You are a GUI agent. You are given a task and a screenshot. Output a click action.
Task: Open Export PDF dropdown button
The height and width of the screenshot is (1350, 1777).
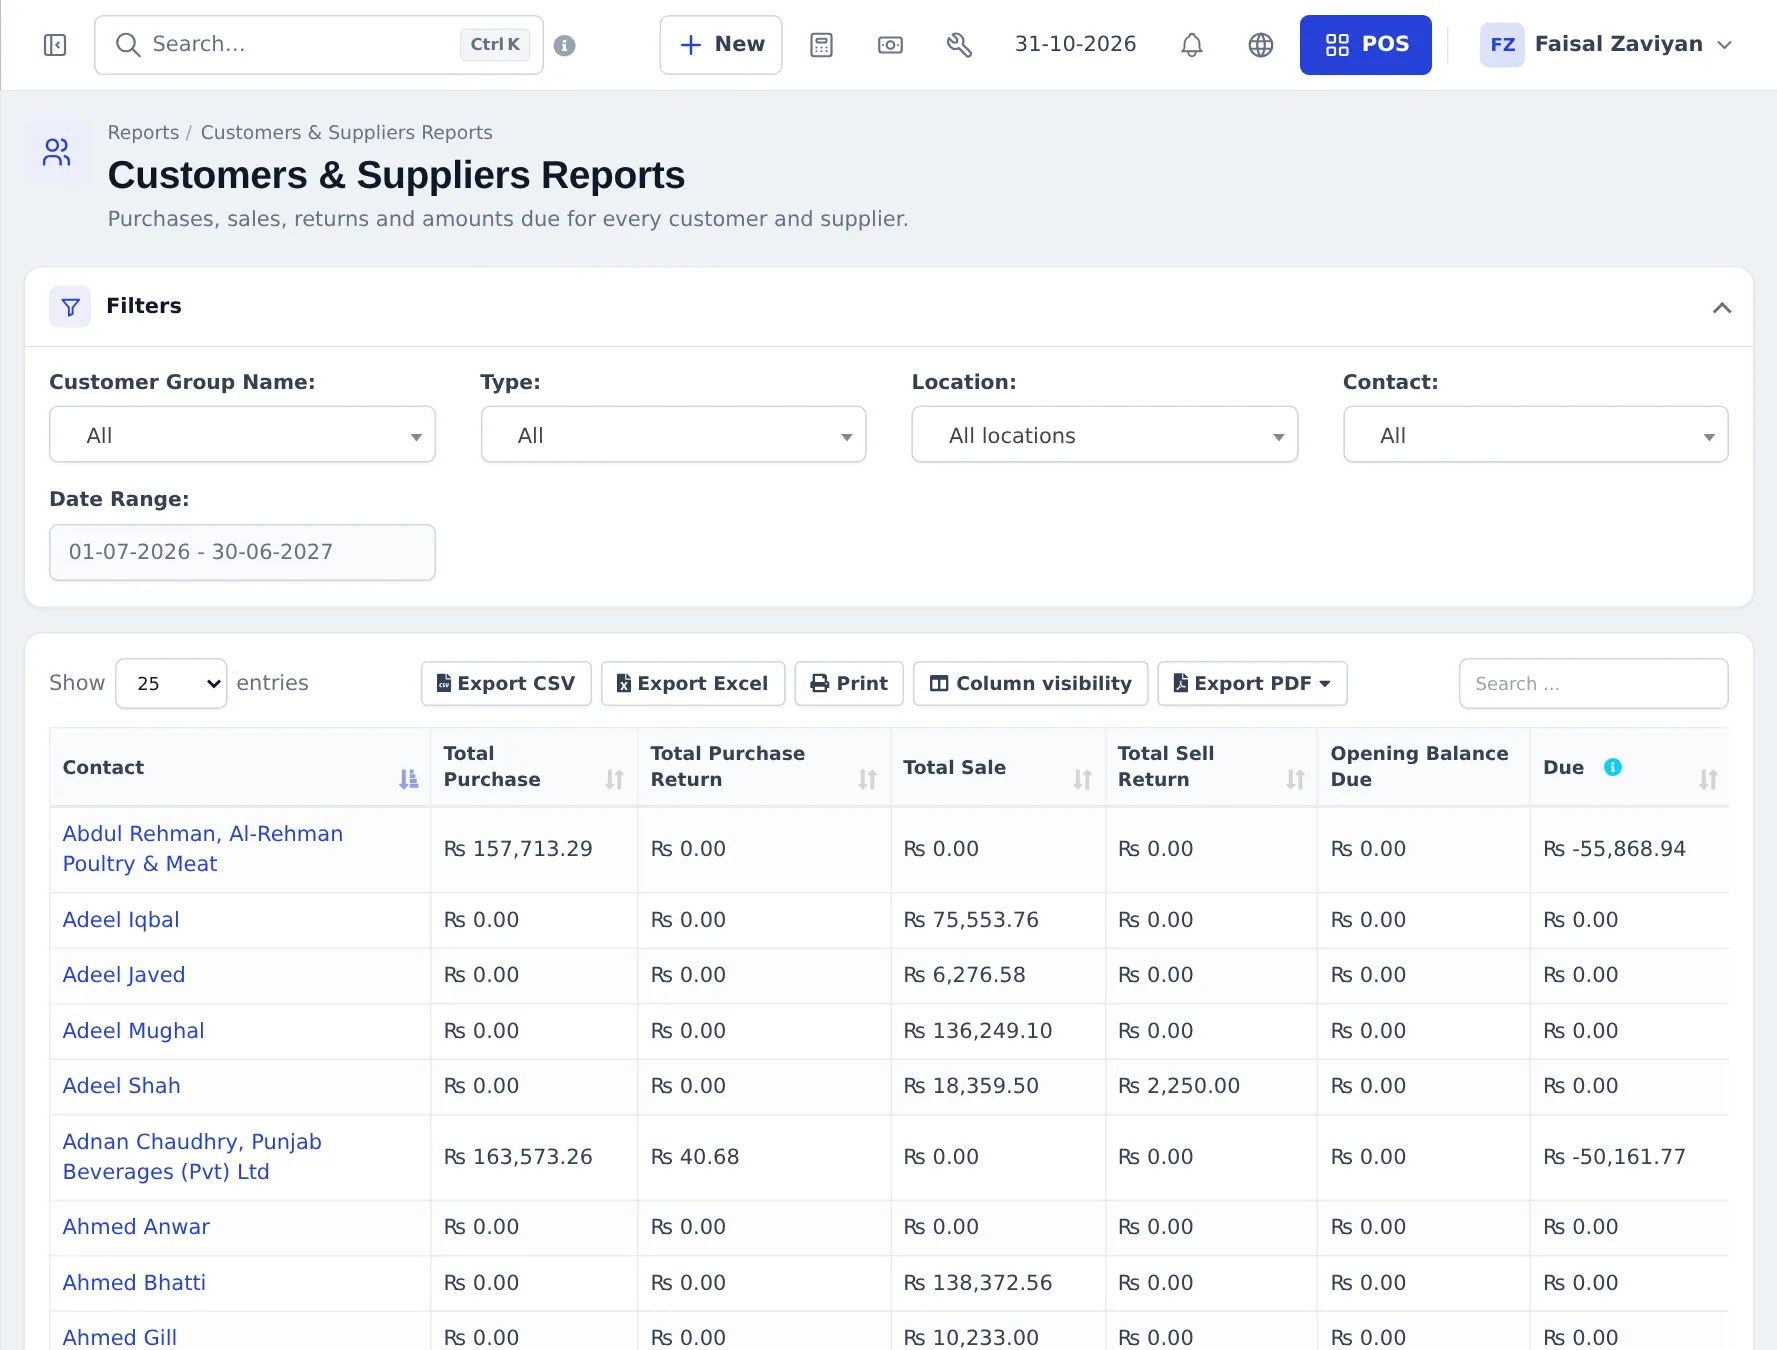tap(1252, 684)
